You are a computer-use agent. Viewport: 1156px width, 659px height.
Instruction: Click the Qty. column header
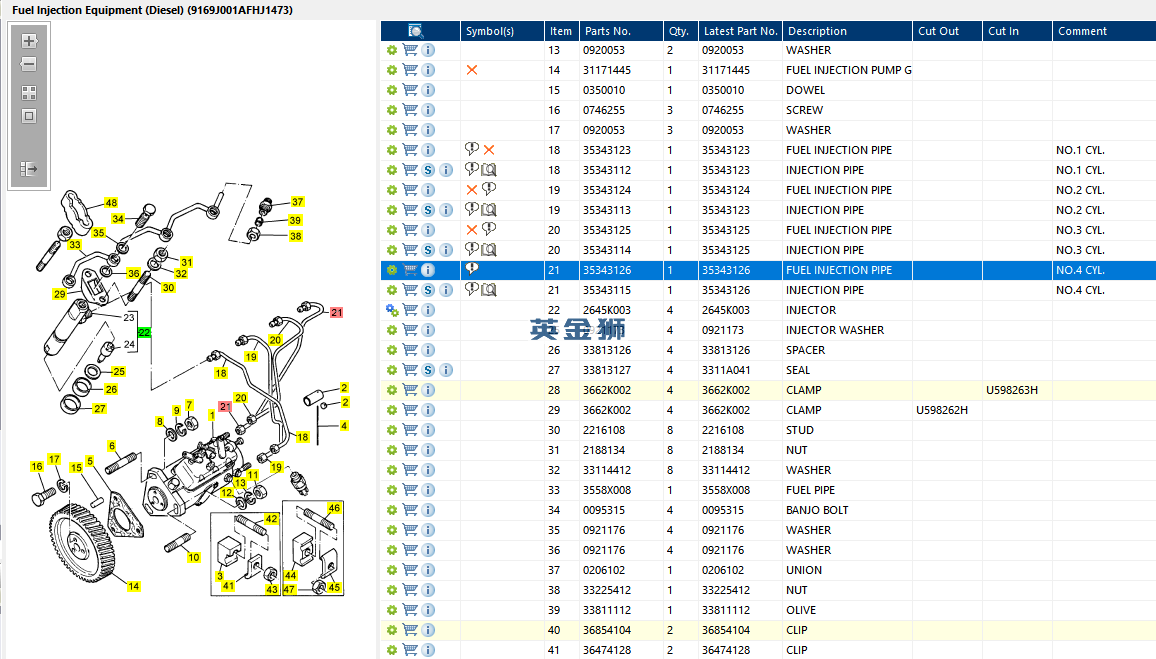[x=680, y=31]
